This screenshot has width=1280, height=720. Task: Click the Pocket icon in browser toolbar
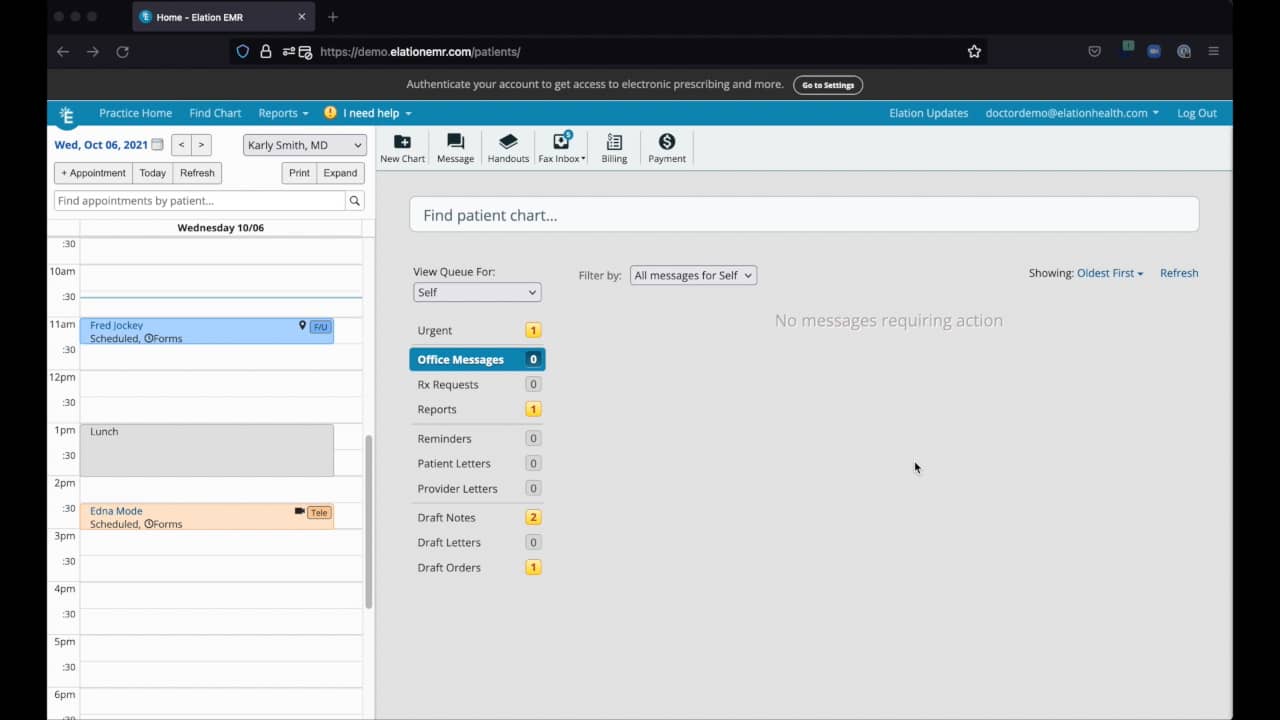[1095, 51]
